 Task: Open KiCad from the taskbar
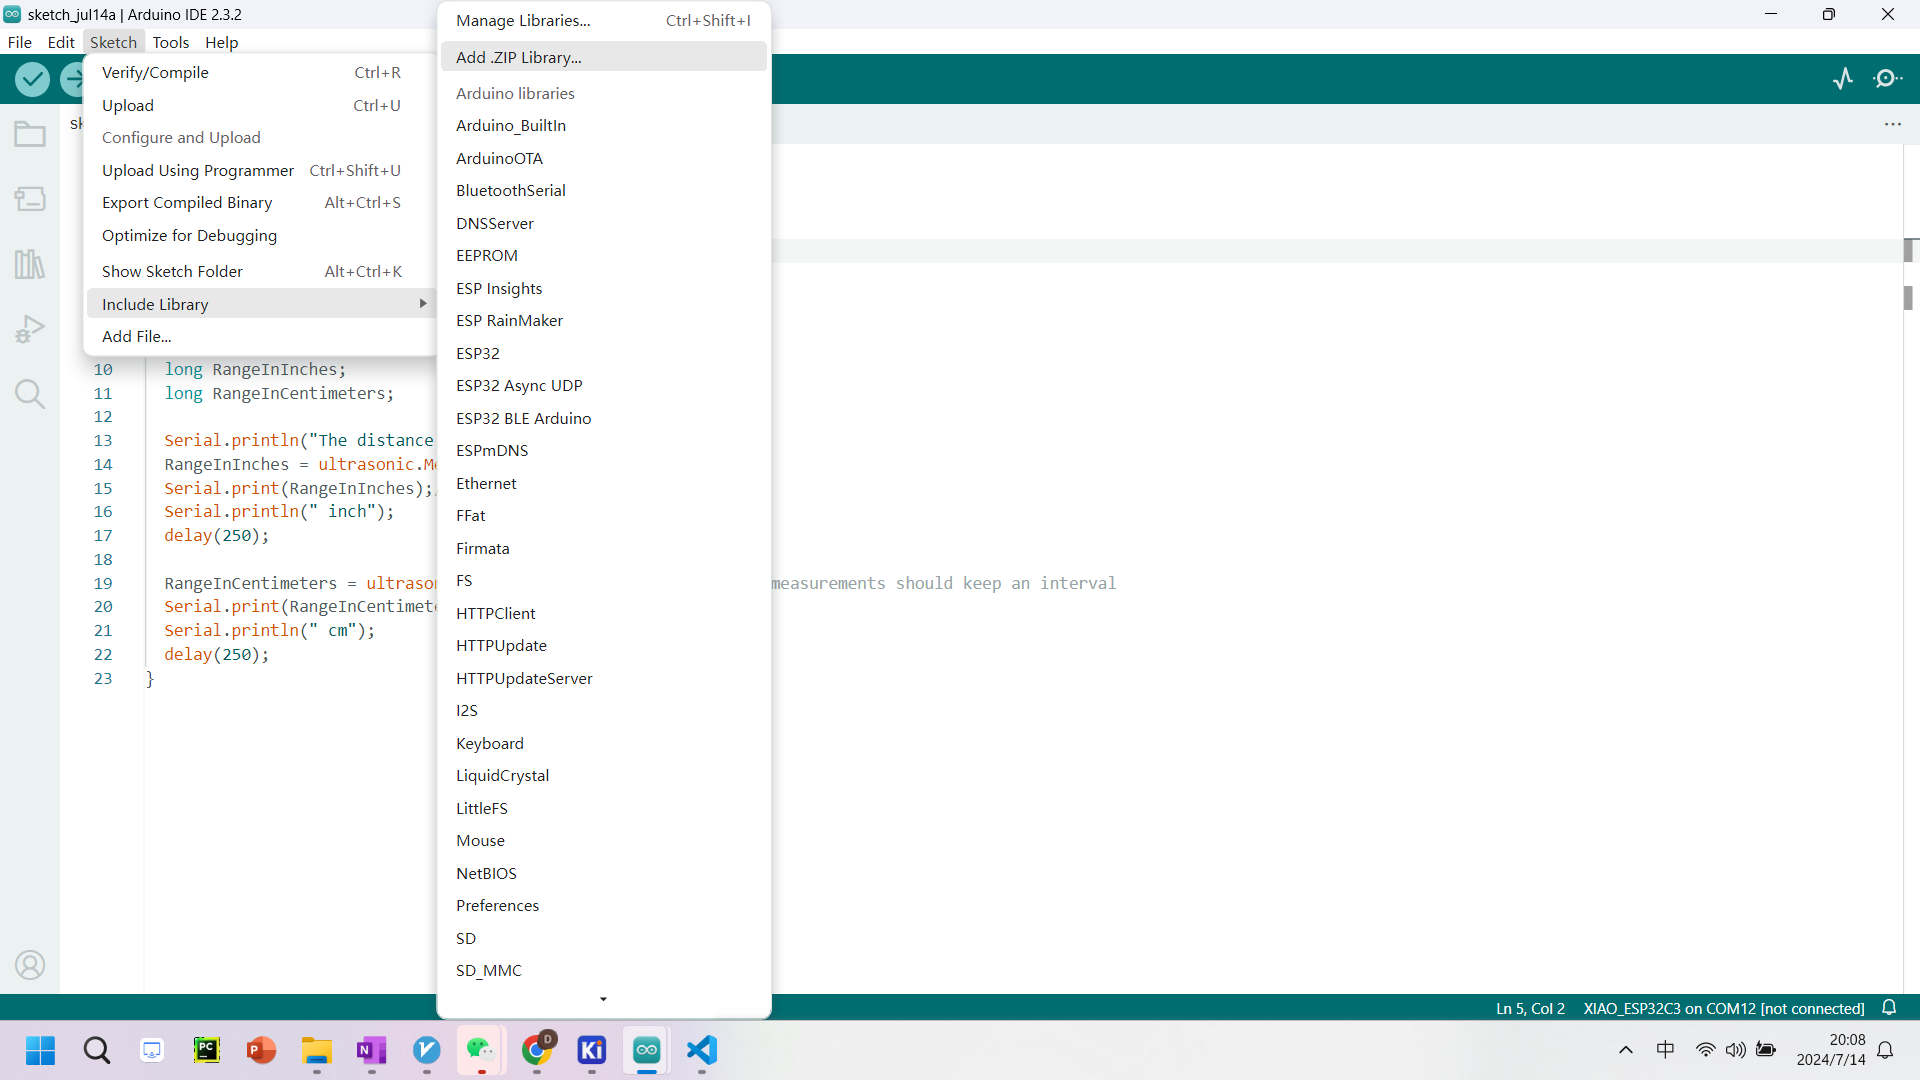click(x=592, y=1051)
